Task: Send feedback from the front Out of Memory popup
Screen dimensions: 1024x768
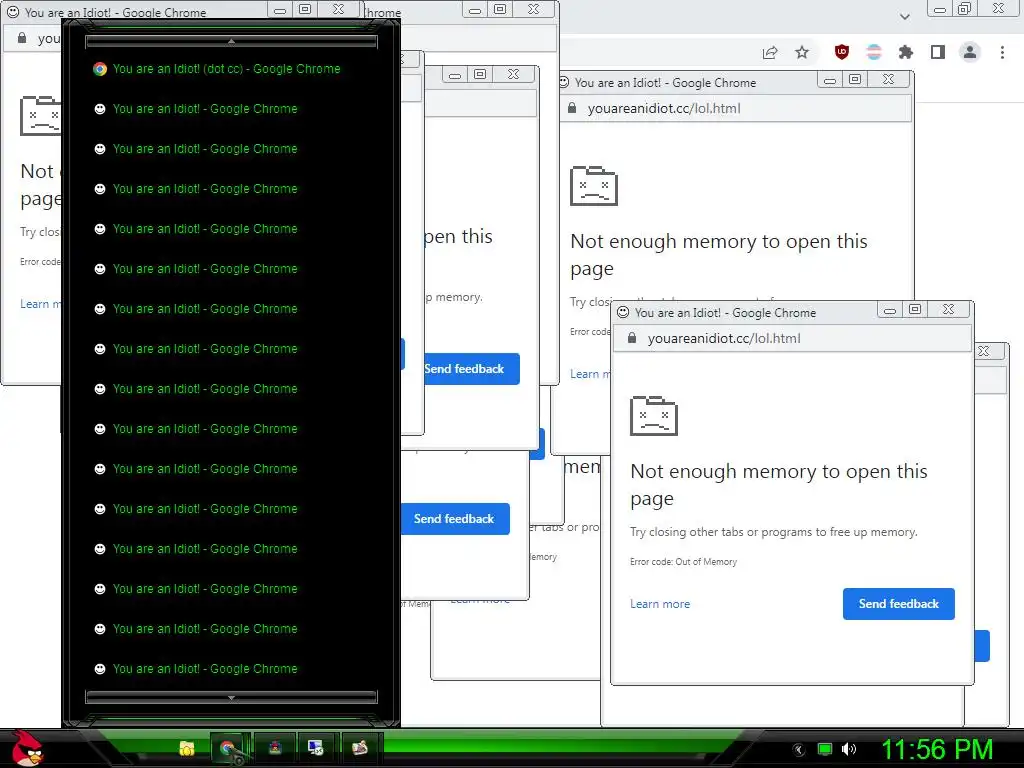Action: (899, 604)
